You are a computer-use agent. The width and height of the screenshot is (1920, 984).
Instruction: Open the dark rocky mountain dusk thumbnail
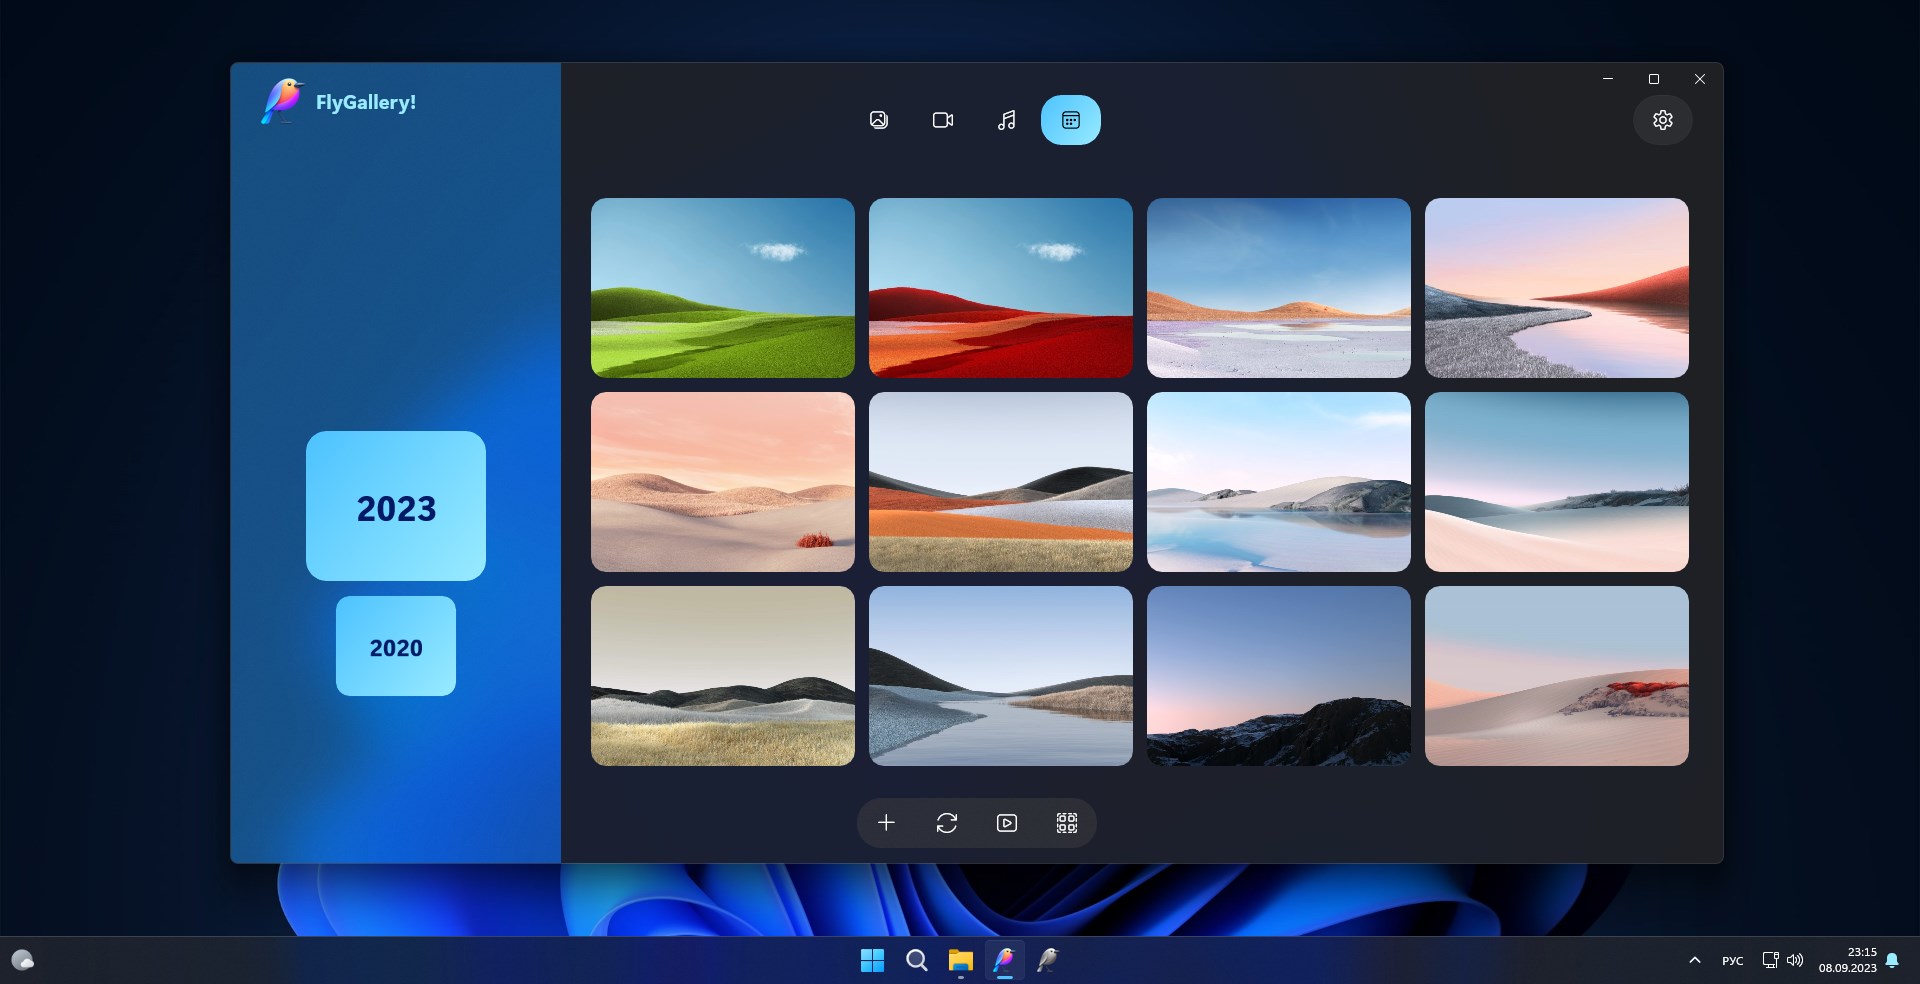coord(1279,676)
